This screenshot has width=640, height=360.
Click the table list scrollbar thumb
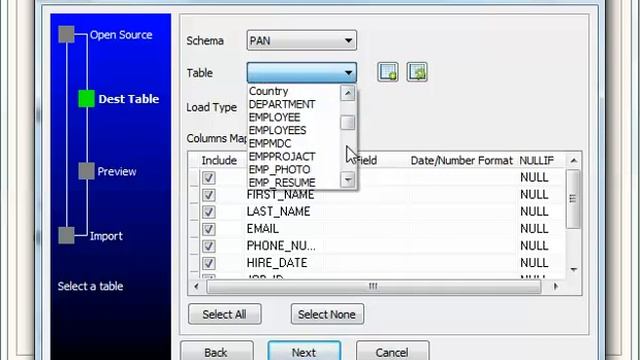click(x=348, y=122)
